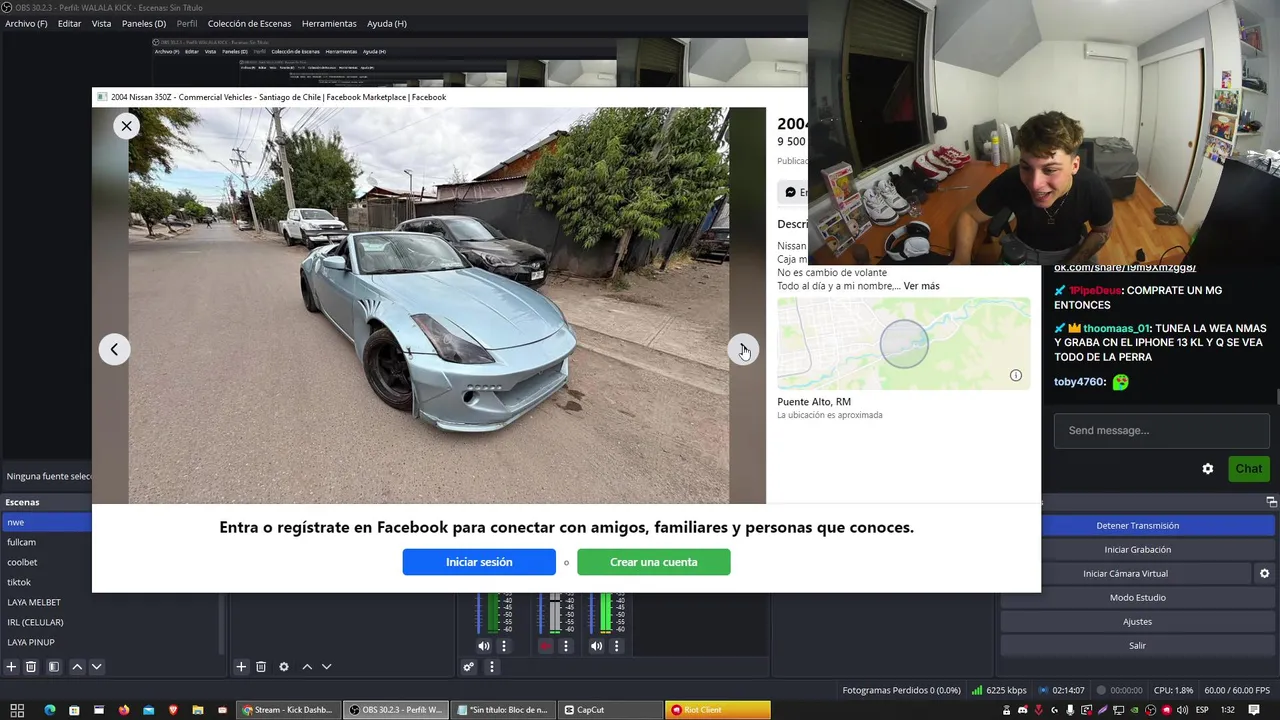The width and height of the screenshot is (1280, 720).
Task: Open the Editar menu
Action: [69, 23]
